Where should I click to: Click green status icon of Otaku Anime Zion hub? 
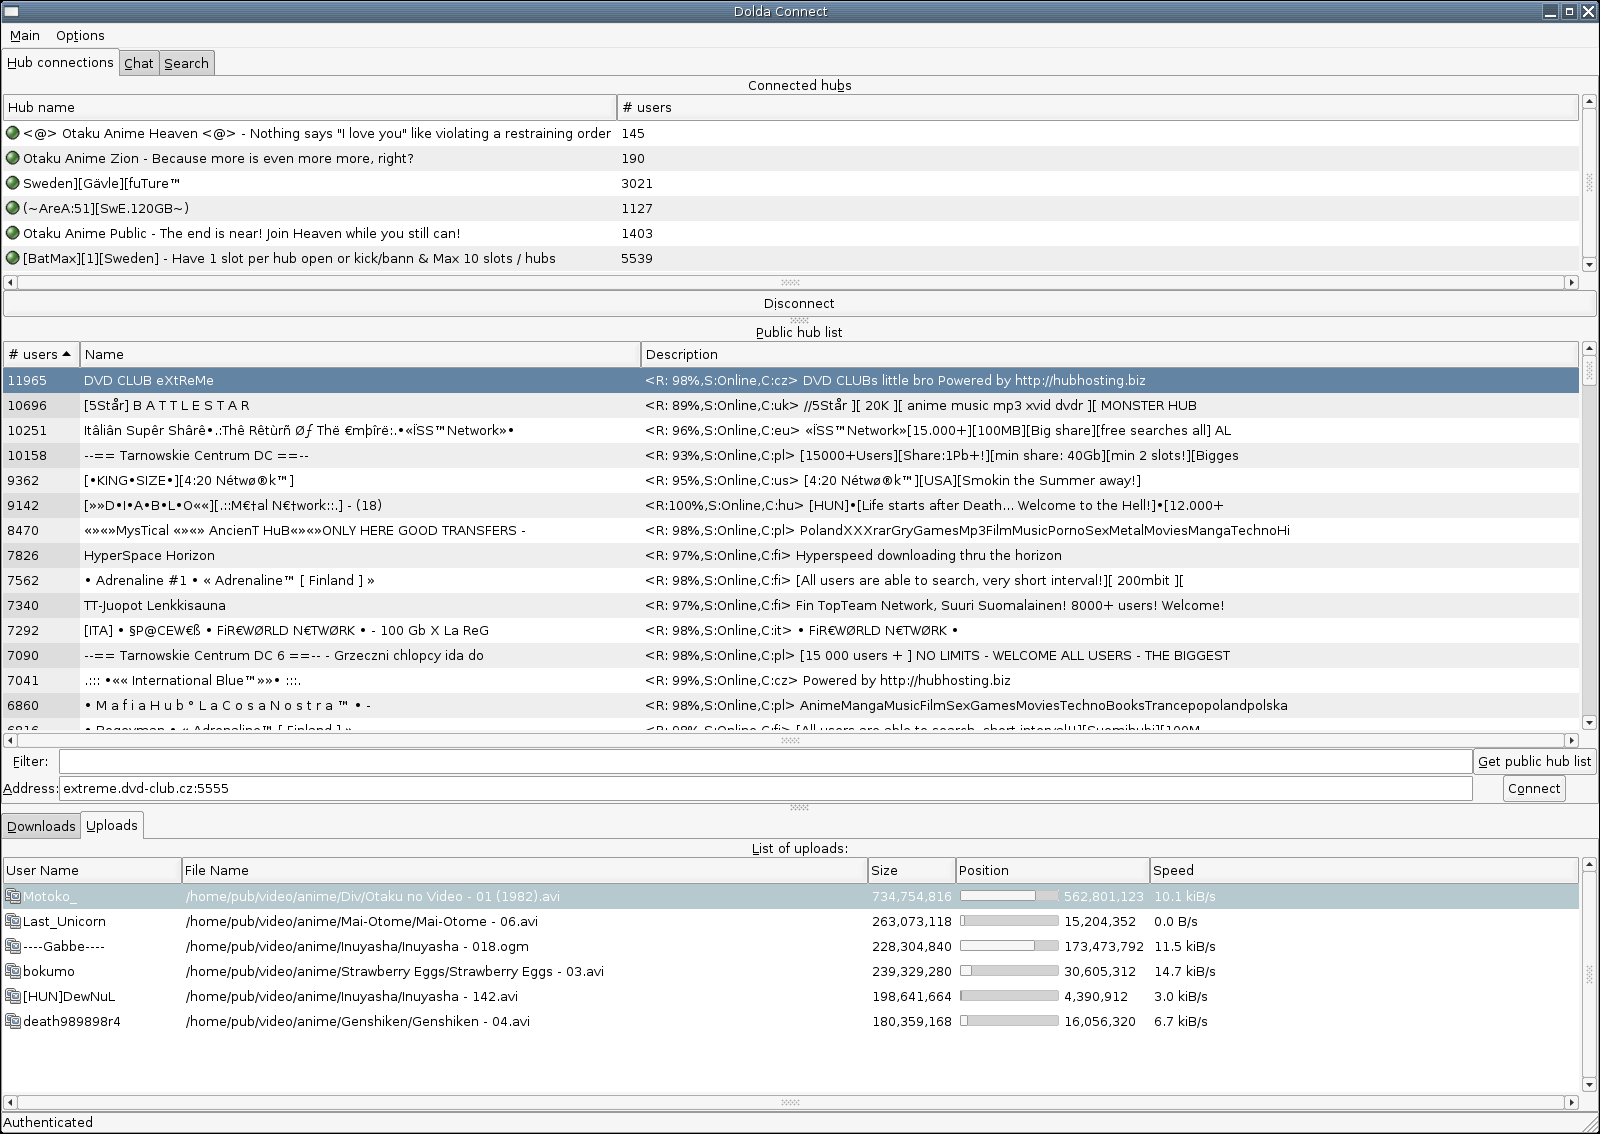click(x=13, y=158)
